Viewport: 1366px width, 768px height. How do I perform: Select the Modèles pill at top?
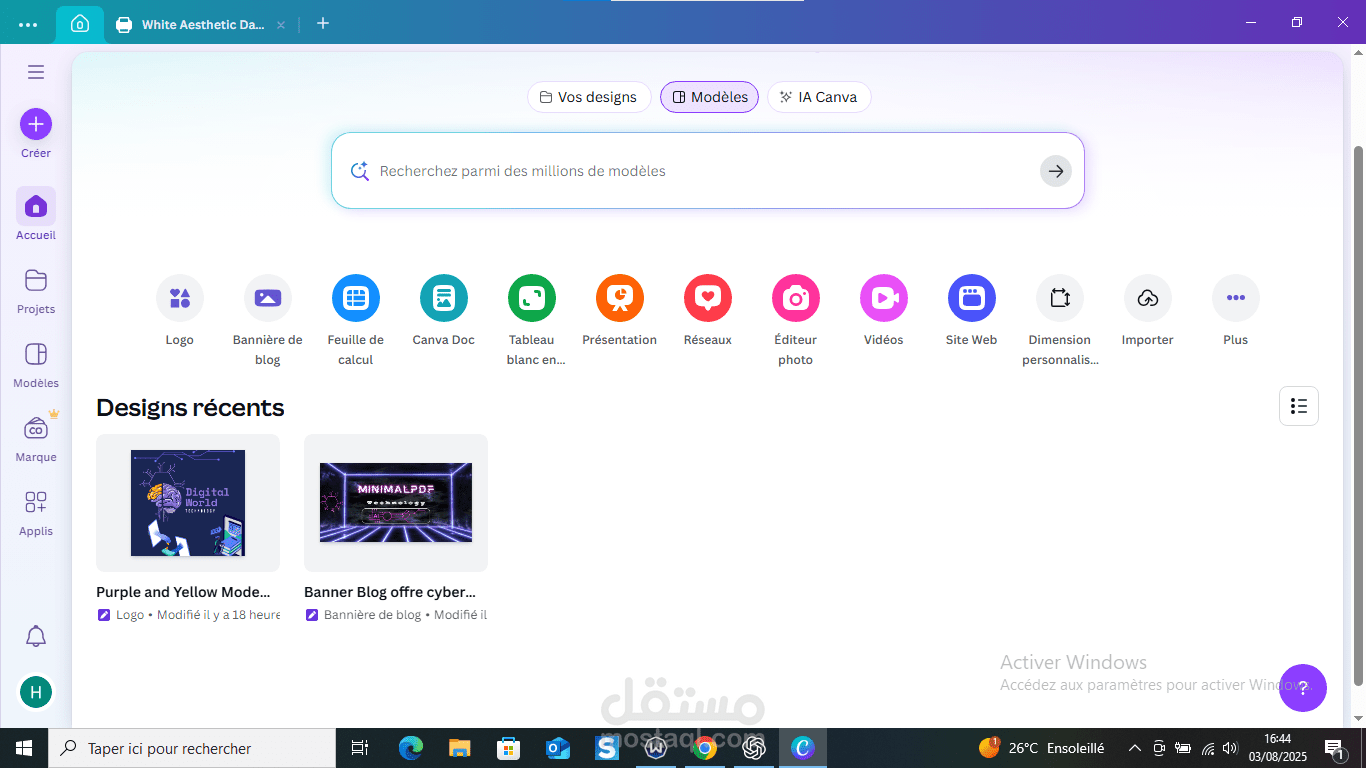click(x=710, y=97)
